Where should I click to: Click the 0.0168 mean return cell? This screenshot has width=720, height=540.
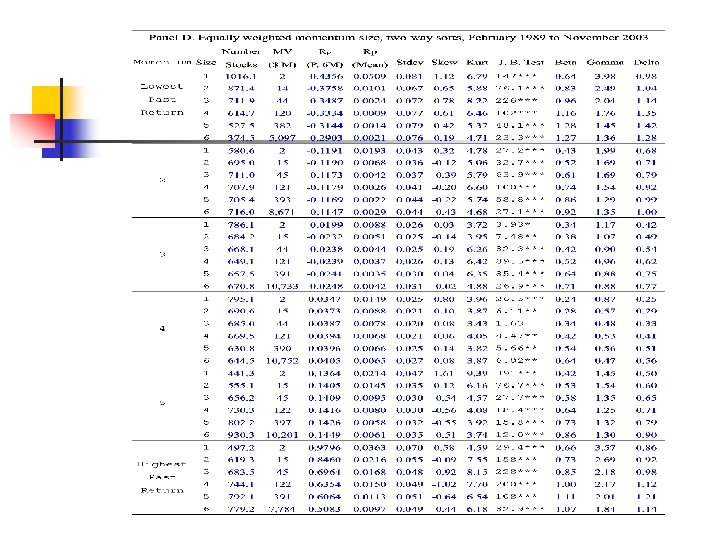[x=370, y=472]
